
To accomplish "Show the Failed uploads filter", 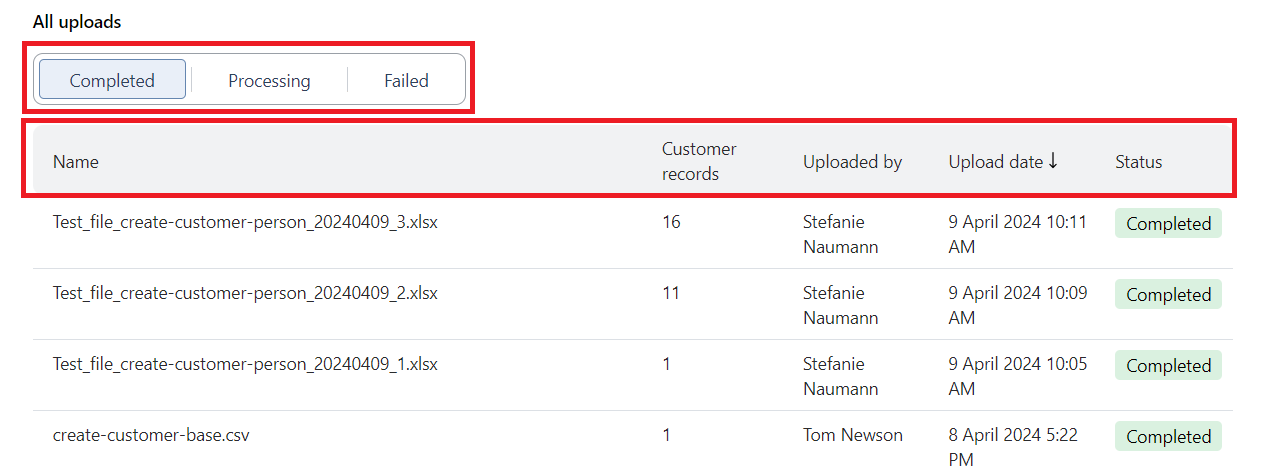I will point(406,80).
